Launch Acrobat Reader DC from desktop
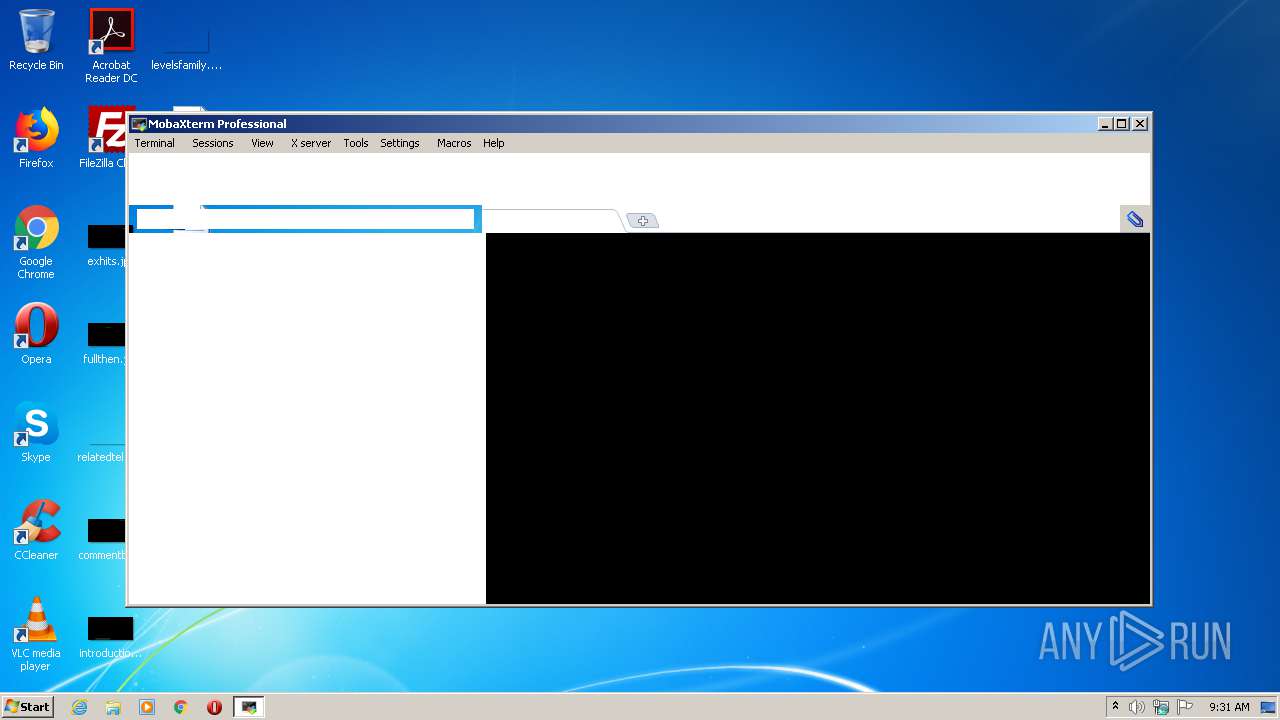1280x720 pixels. coord(111,46)
